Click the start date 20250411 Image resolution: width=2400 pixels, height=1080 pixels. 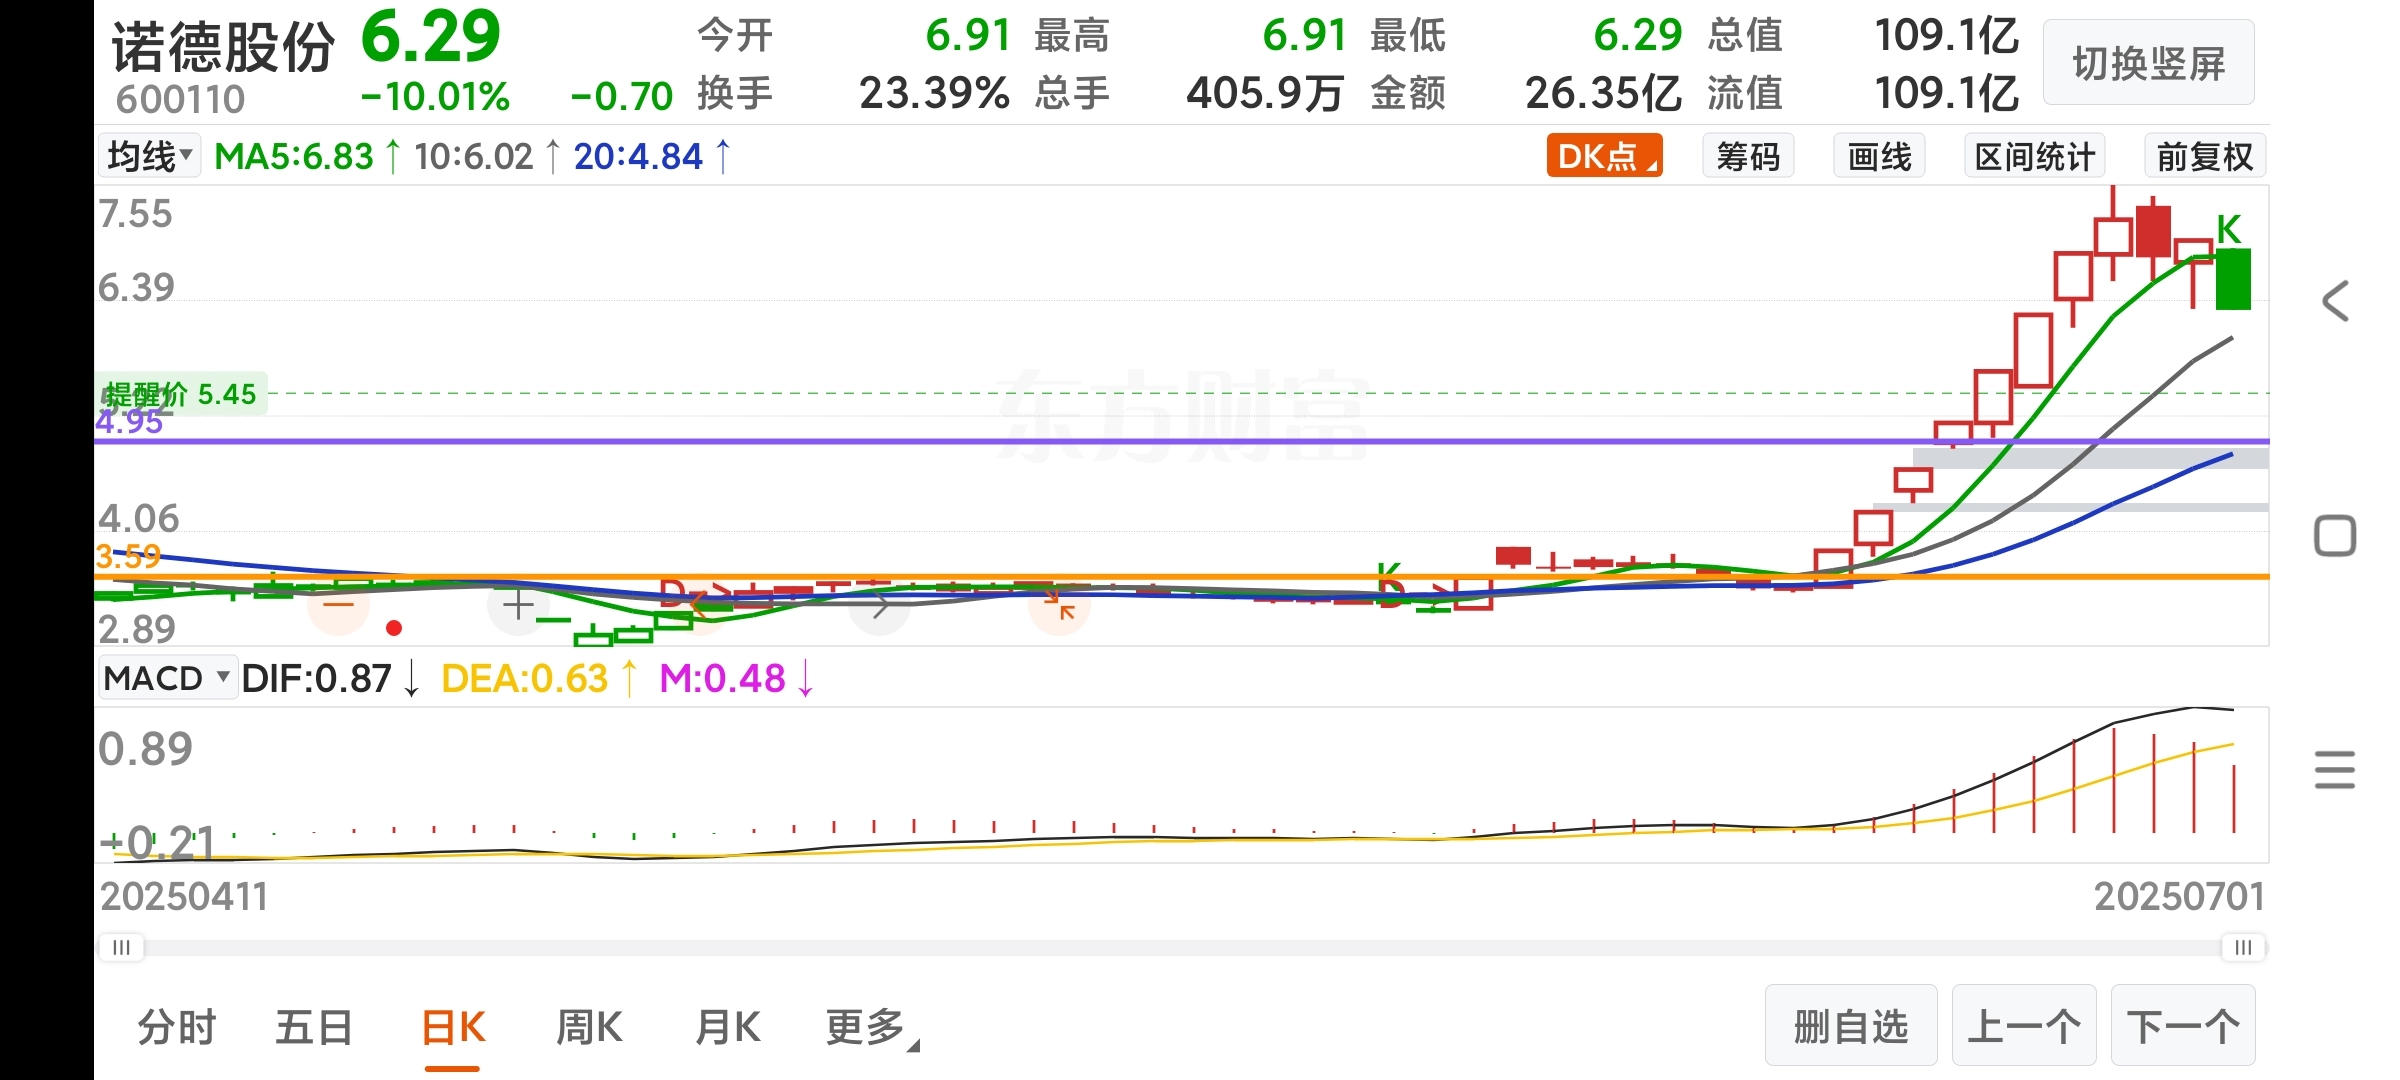click(184, 896)
